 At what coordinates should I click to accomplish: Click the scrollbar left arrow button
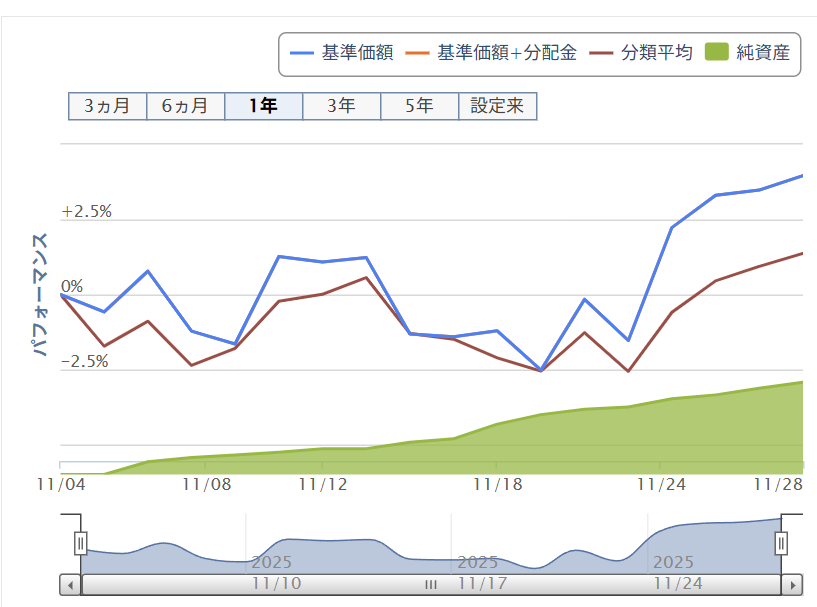coord(70,584)
